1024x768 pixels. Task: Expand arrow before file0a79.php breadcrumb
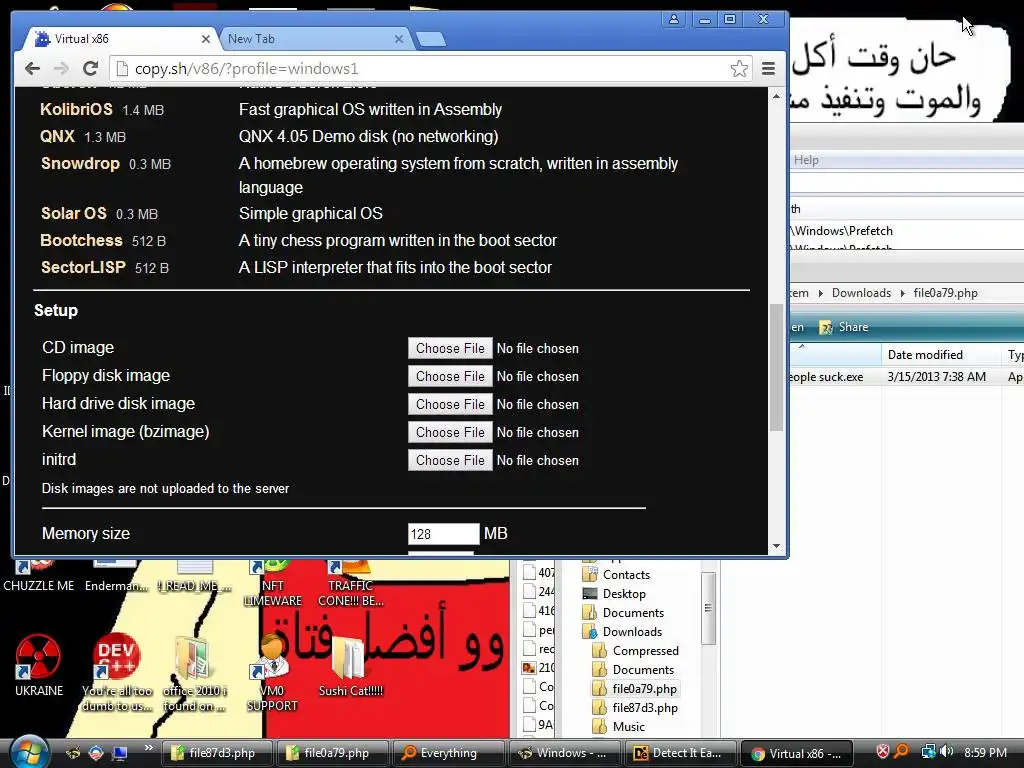tap(903, 293)
